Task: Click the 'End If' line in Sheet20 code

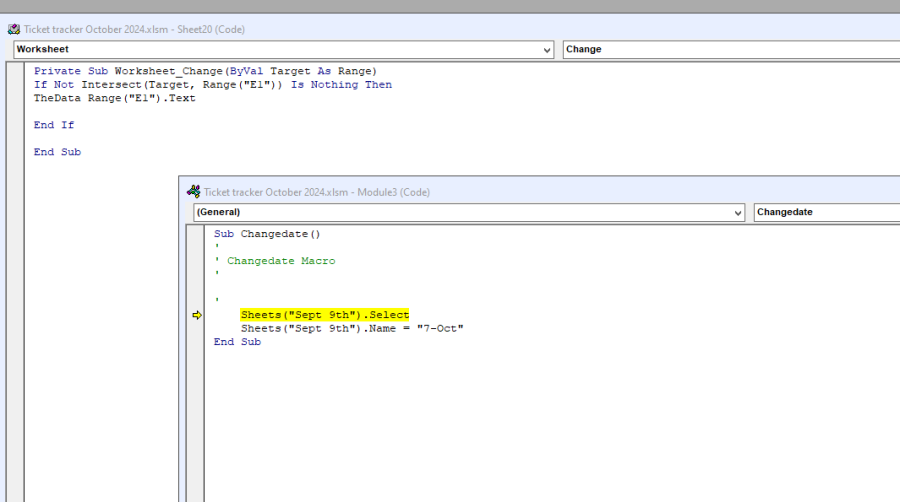Action: click(54, 125)
